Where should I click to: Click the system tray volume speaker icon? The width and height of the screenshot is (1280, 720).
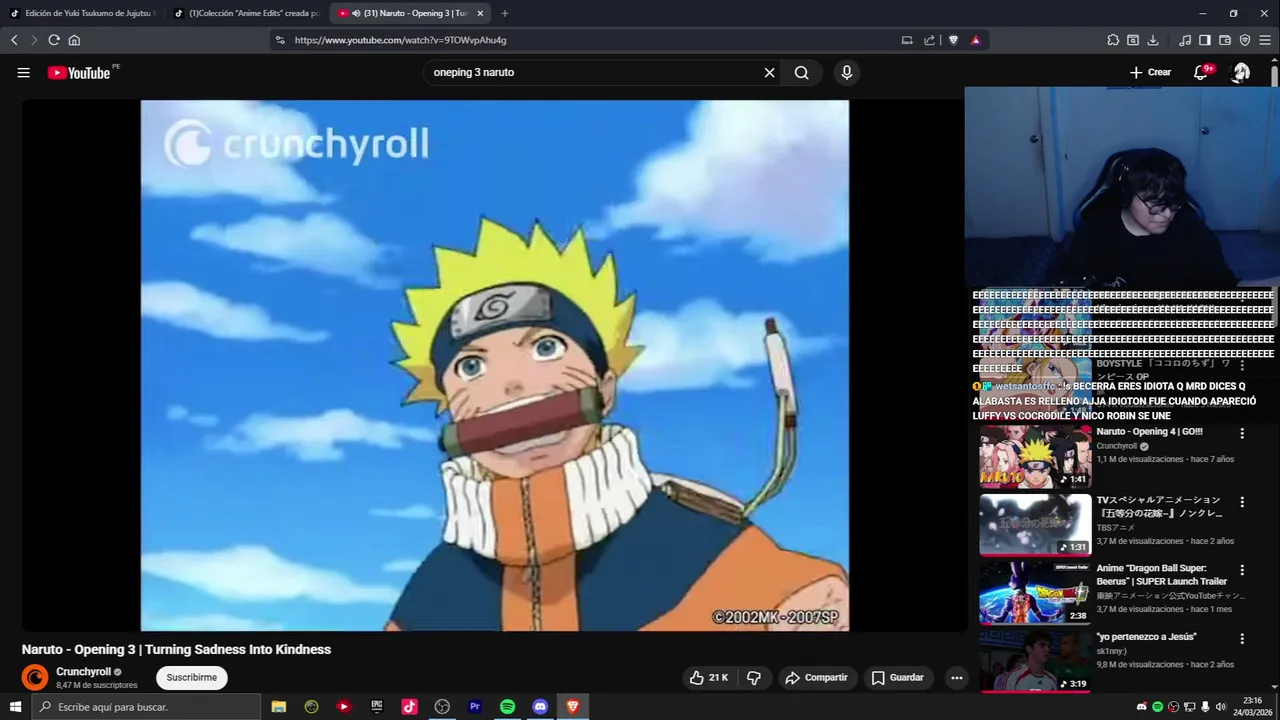point(1221,707)
